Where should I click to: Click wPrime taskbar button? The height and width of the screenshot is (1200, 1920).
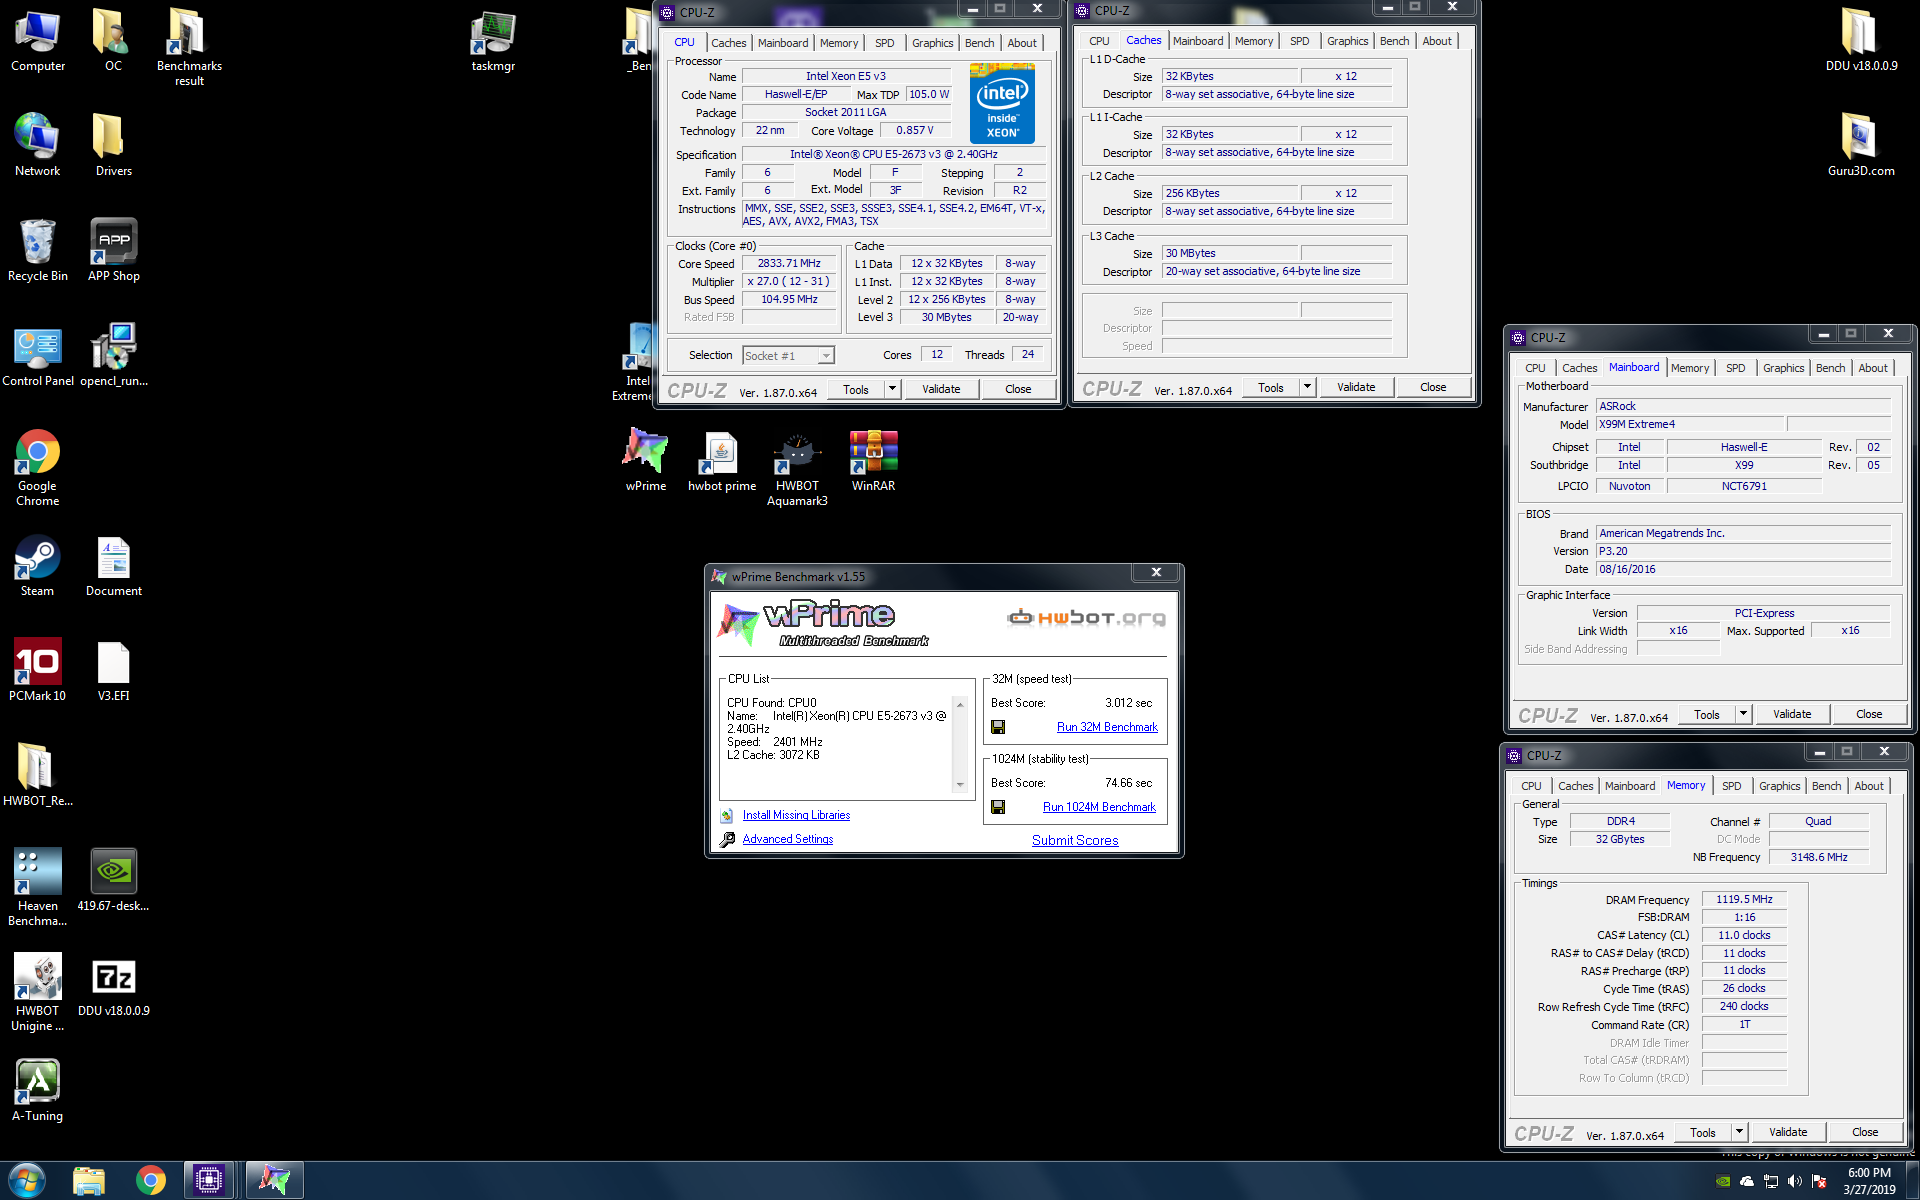click(x=274, y=1181)
